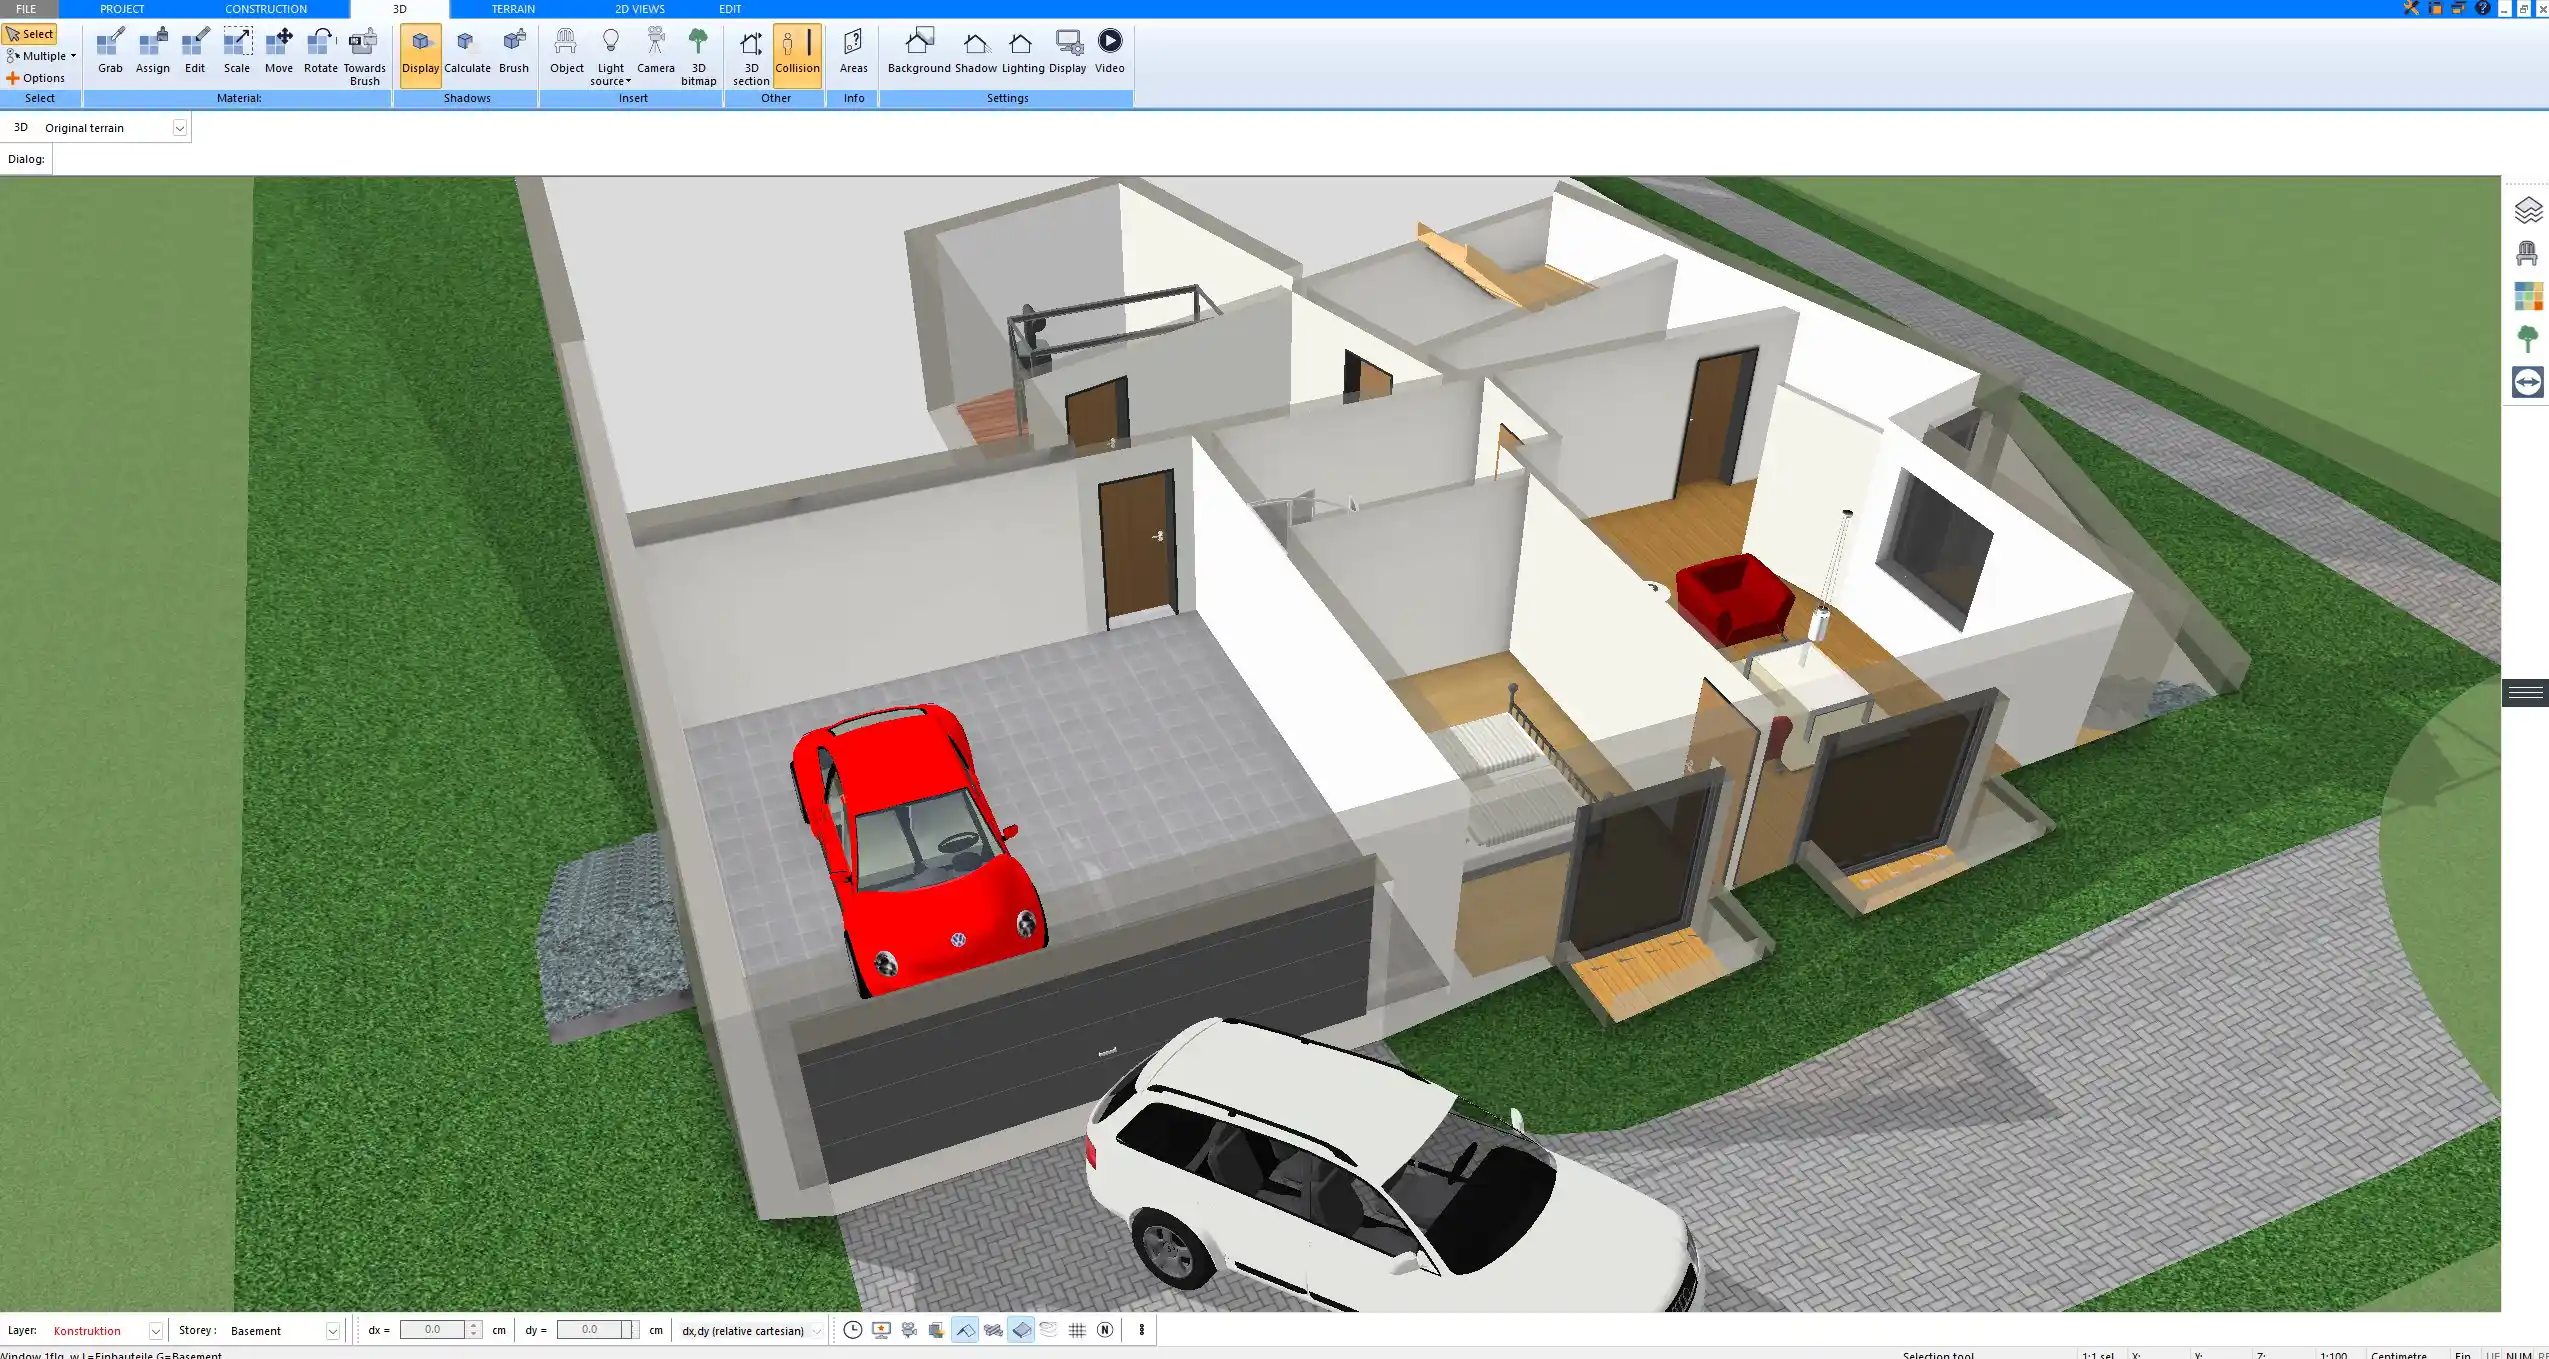The image size is (2549, 1359).
Task: Switch to the PROJECT tab
Action: click(122, 9)
